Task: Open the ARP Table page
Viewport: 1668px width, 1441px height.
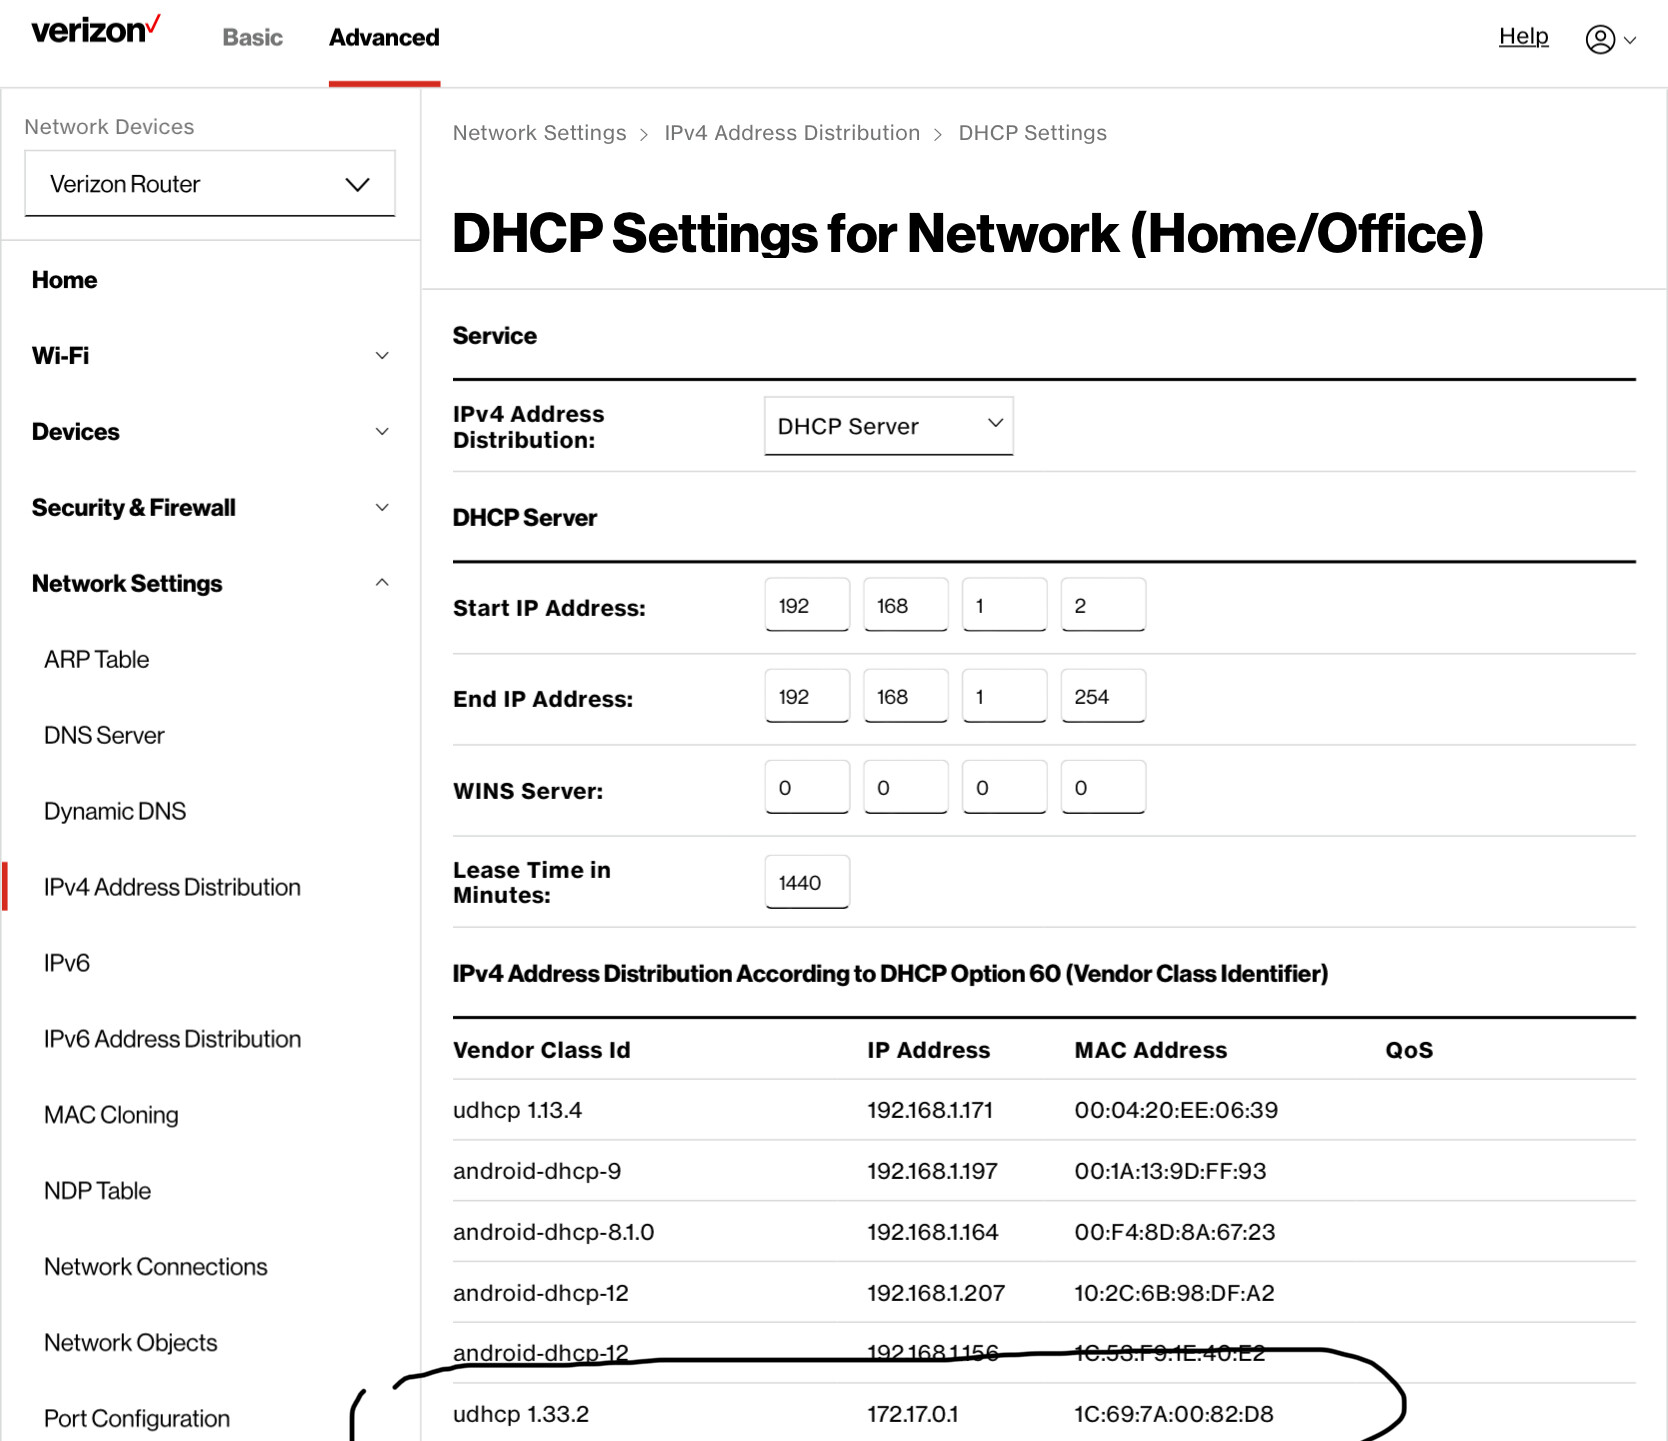Action: tap(95, 658)
